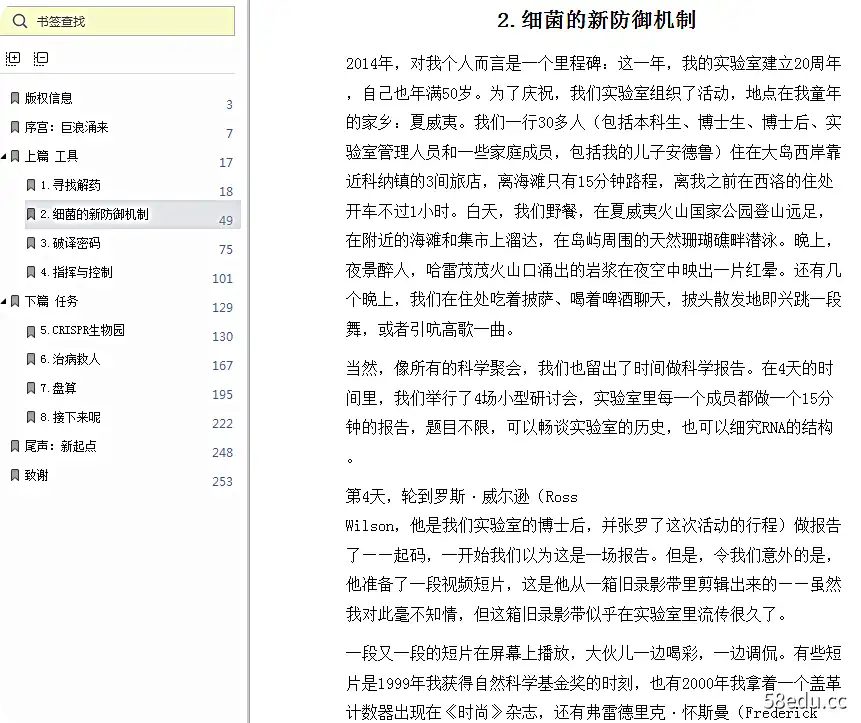Click bookmark icon beside 1. 寻找解药
Viewport: 861px width, 723px height.
(31, 185)
